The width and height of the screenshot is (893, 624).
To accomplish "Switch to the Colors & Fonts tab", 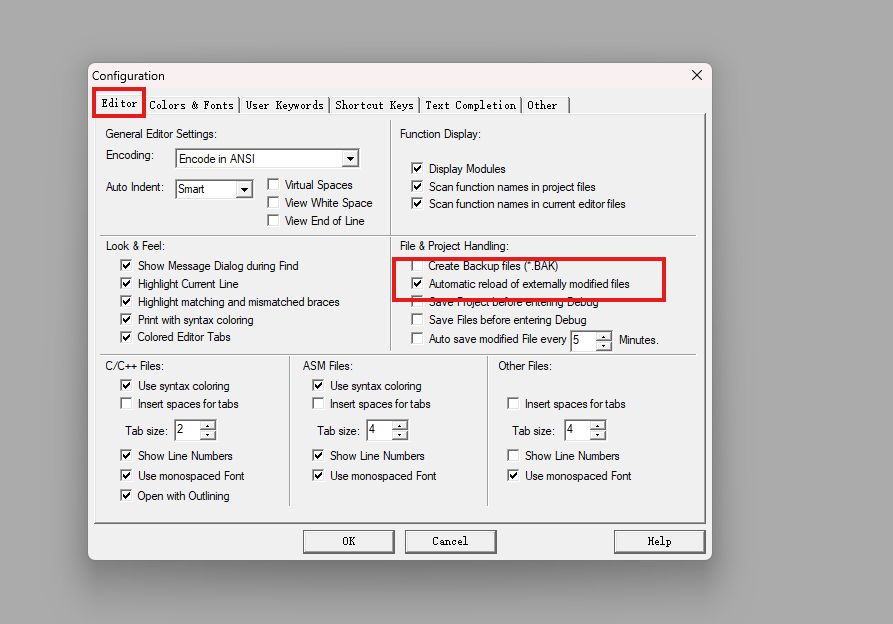I will pos(191,105).
